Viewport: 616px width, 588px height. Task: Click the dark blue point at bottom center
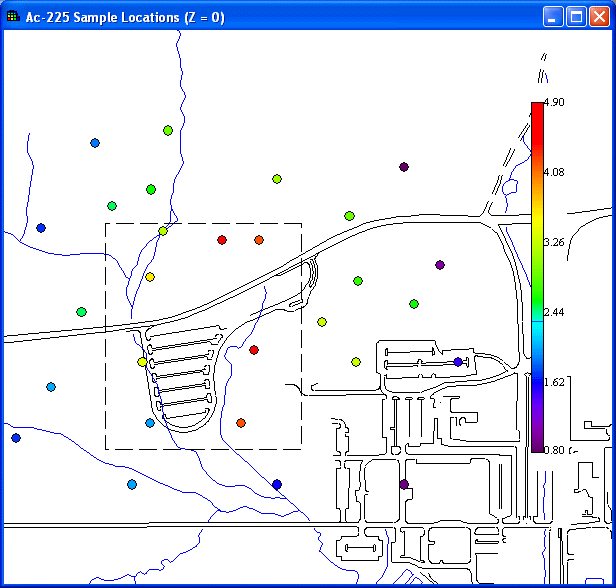(277, 484)
